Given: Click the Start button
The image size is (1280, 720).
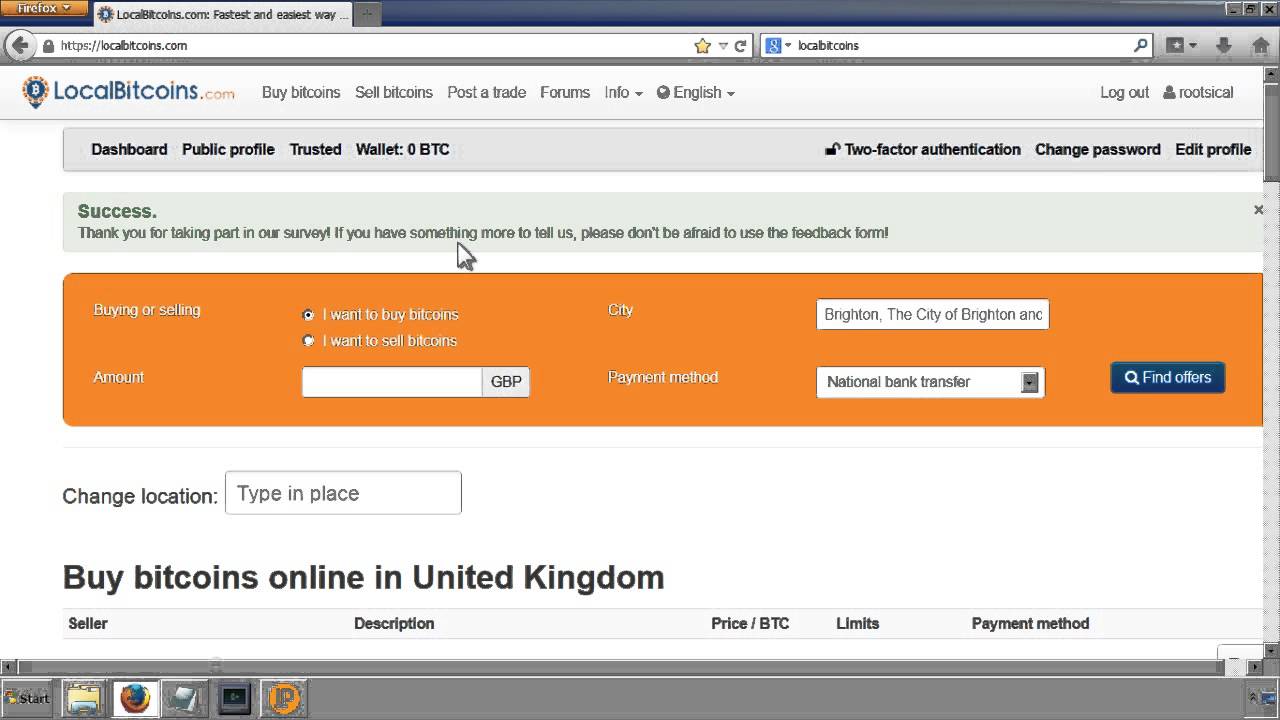Looking at the screenshot, I should (x=27, y=698).
